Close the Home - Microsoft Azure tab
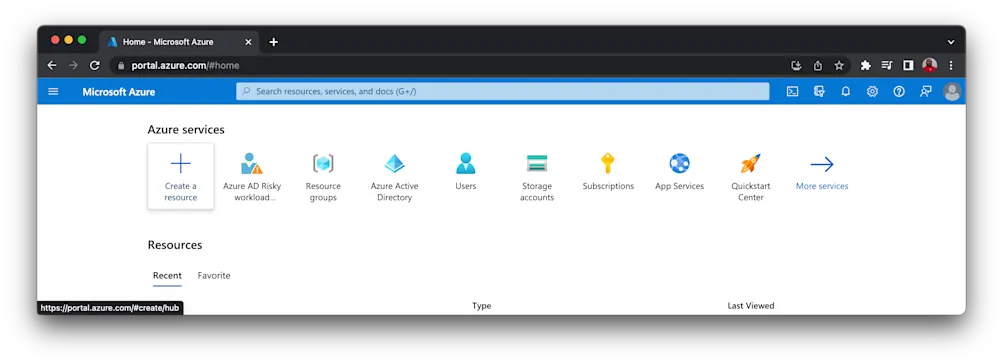Image resolution: width=1003 pixels, height=364 pixels. 248,42
